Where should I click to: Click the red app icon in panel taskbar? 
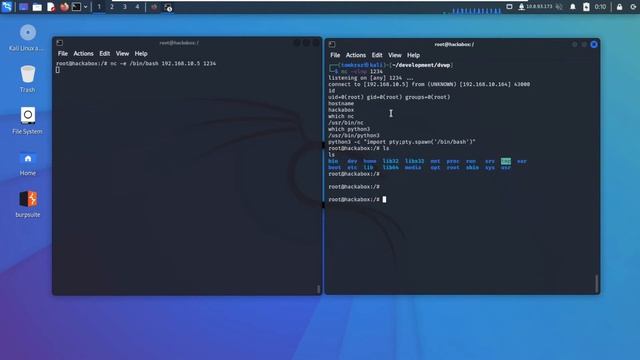click(x=154, y=7)
